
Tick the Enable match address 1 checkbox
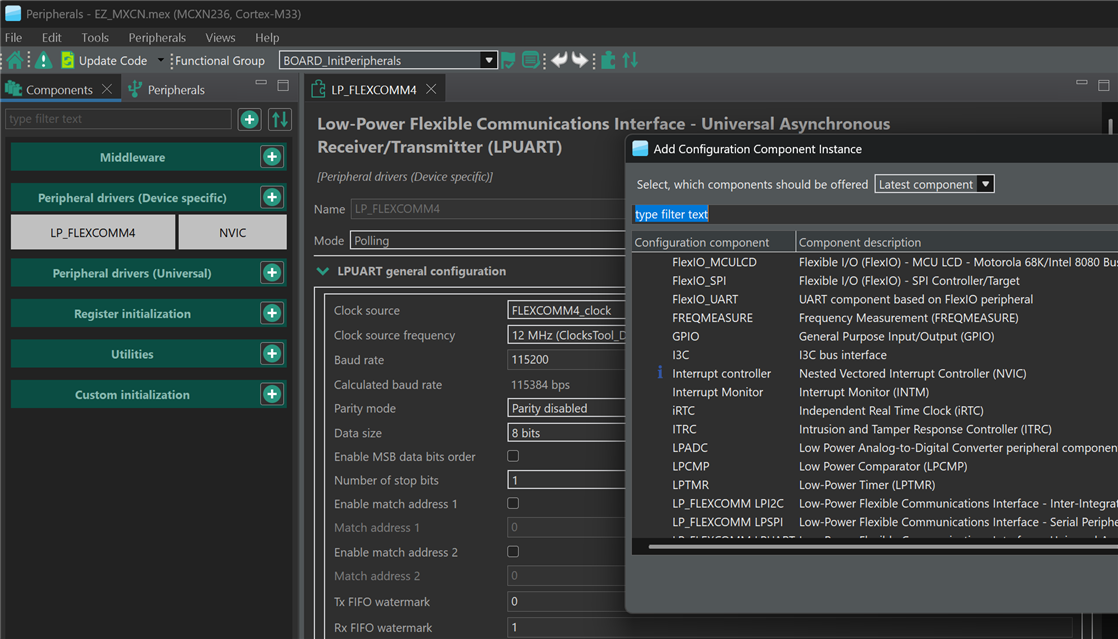coord(513,503)
